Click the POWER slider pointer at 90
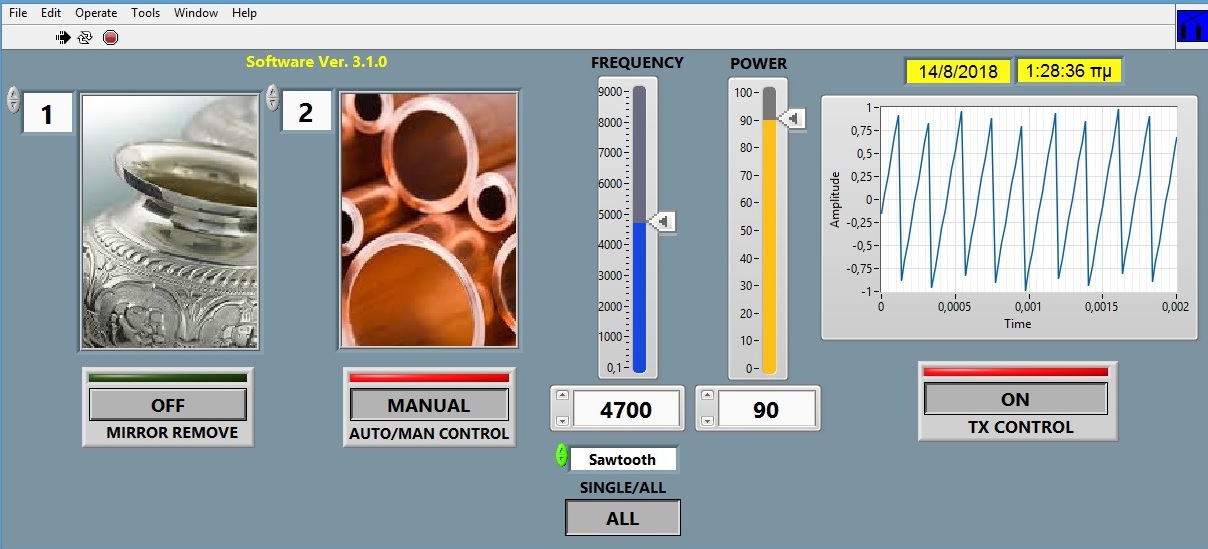 pyautogui.click(x=793, y=120)
